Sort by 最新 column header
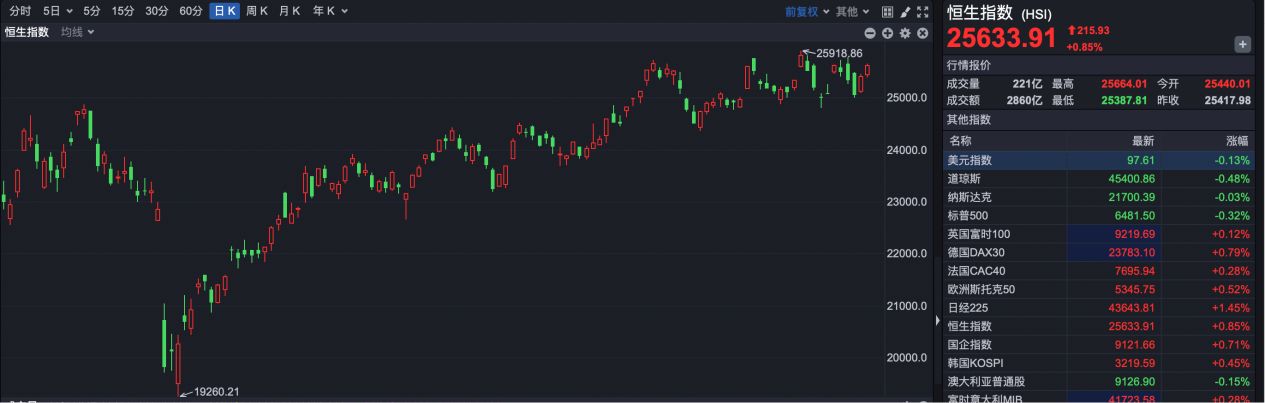Image resolution: width=1265 pixels, height=403 pixels. (1143, 141)
